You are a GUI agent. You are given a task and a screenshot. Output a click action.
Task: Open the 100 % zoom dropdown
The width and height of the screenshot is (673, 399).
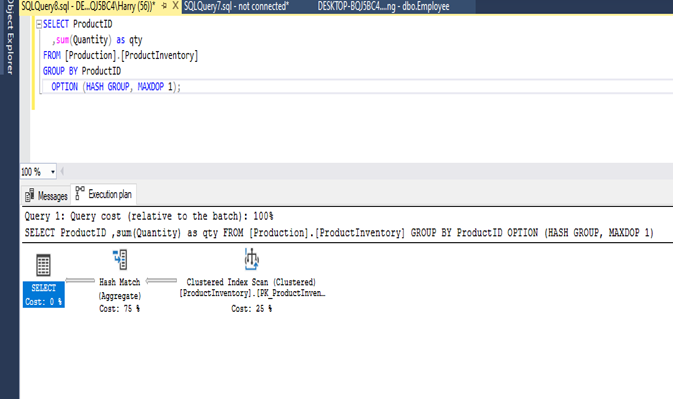pyautogui.click(x=53, y=172)
